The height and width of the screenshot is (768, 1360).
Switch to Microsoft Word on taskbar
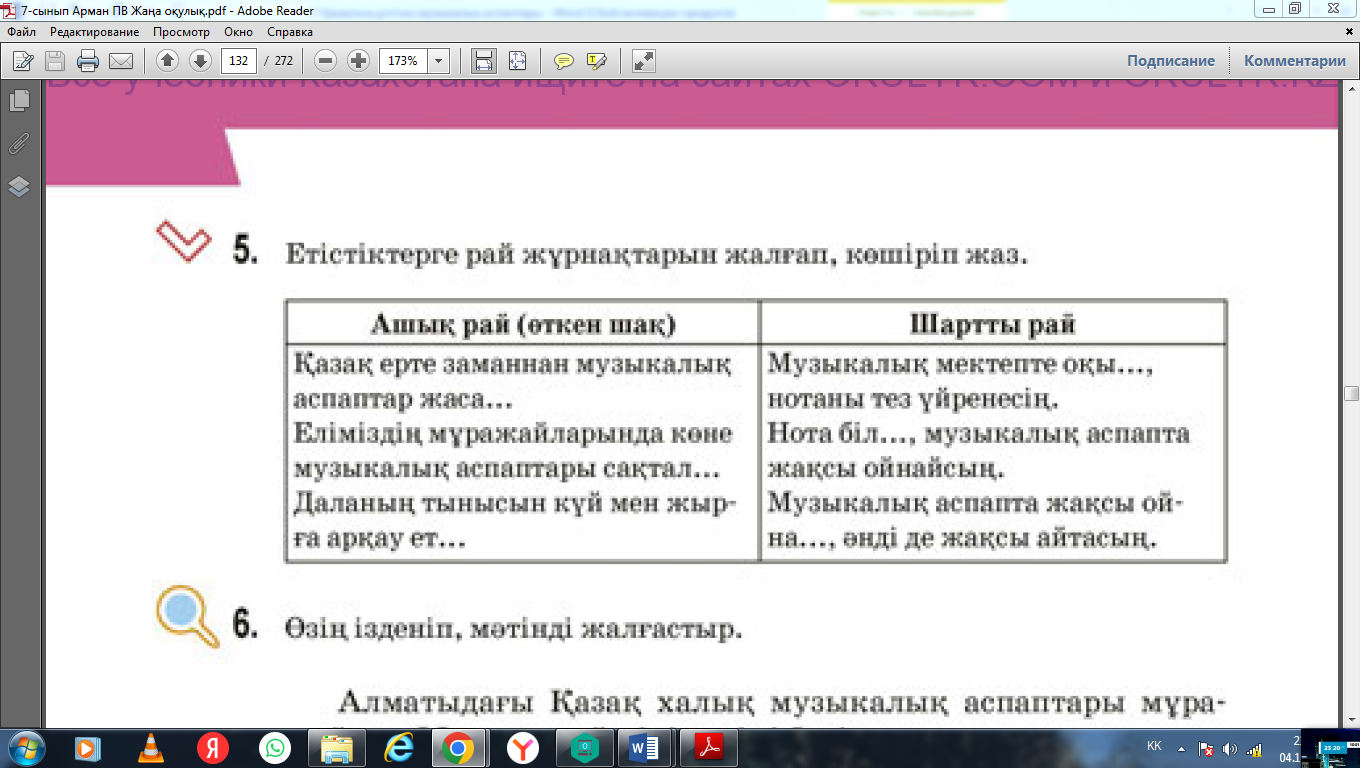(645, 748)
